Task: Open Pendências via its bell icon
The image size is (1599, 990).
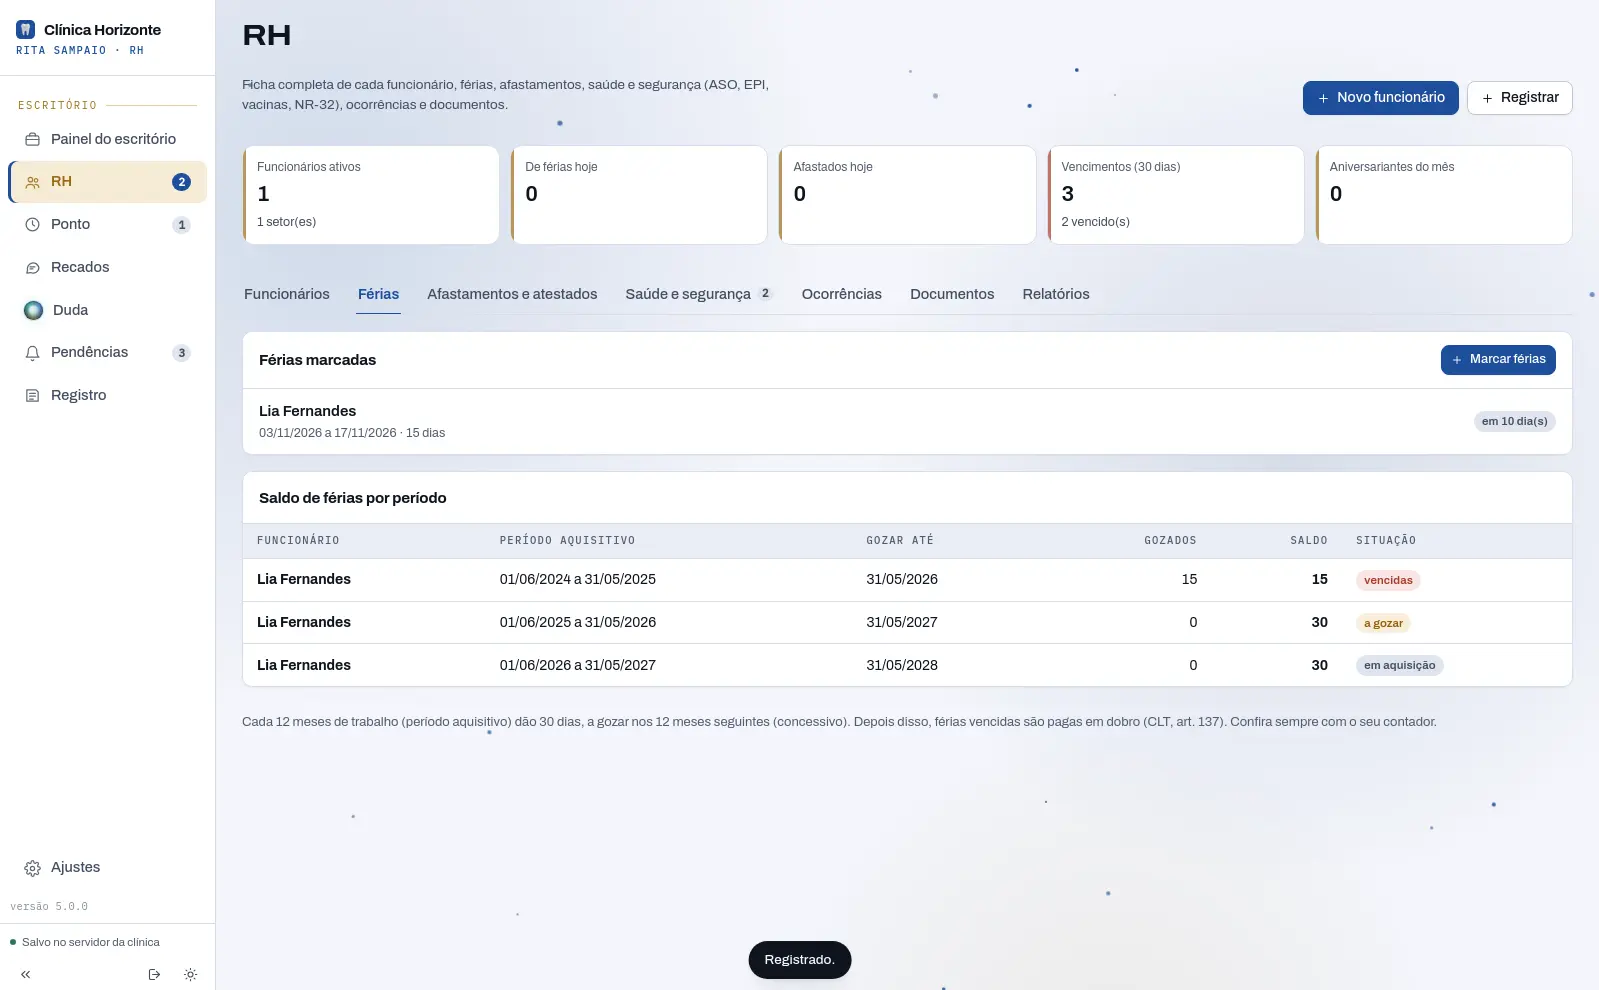Action: (32, 353)
